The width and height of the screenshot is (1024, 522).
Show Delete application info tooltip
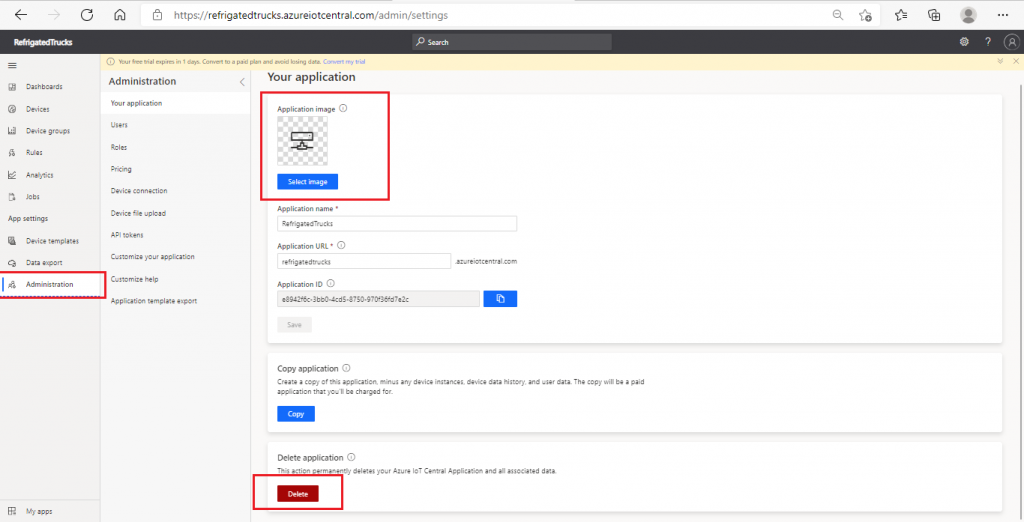(x=351, y=457)
